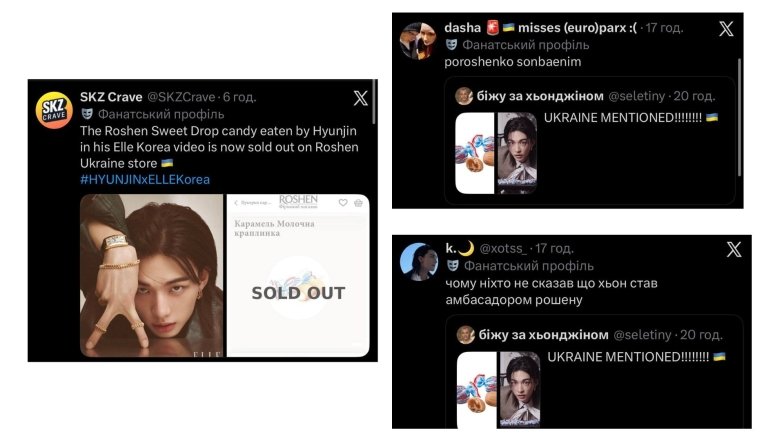
Task: Click the back chevron on Roshen page
Action: pos(236,203)
